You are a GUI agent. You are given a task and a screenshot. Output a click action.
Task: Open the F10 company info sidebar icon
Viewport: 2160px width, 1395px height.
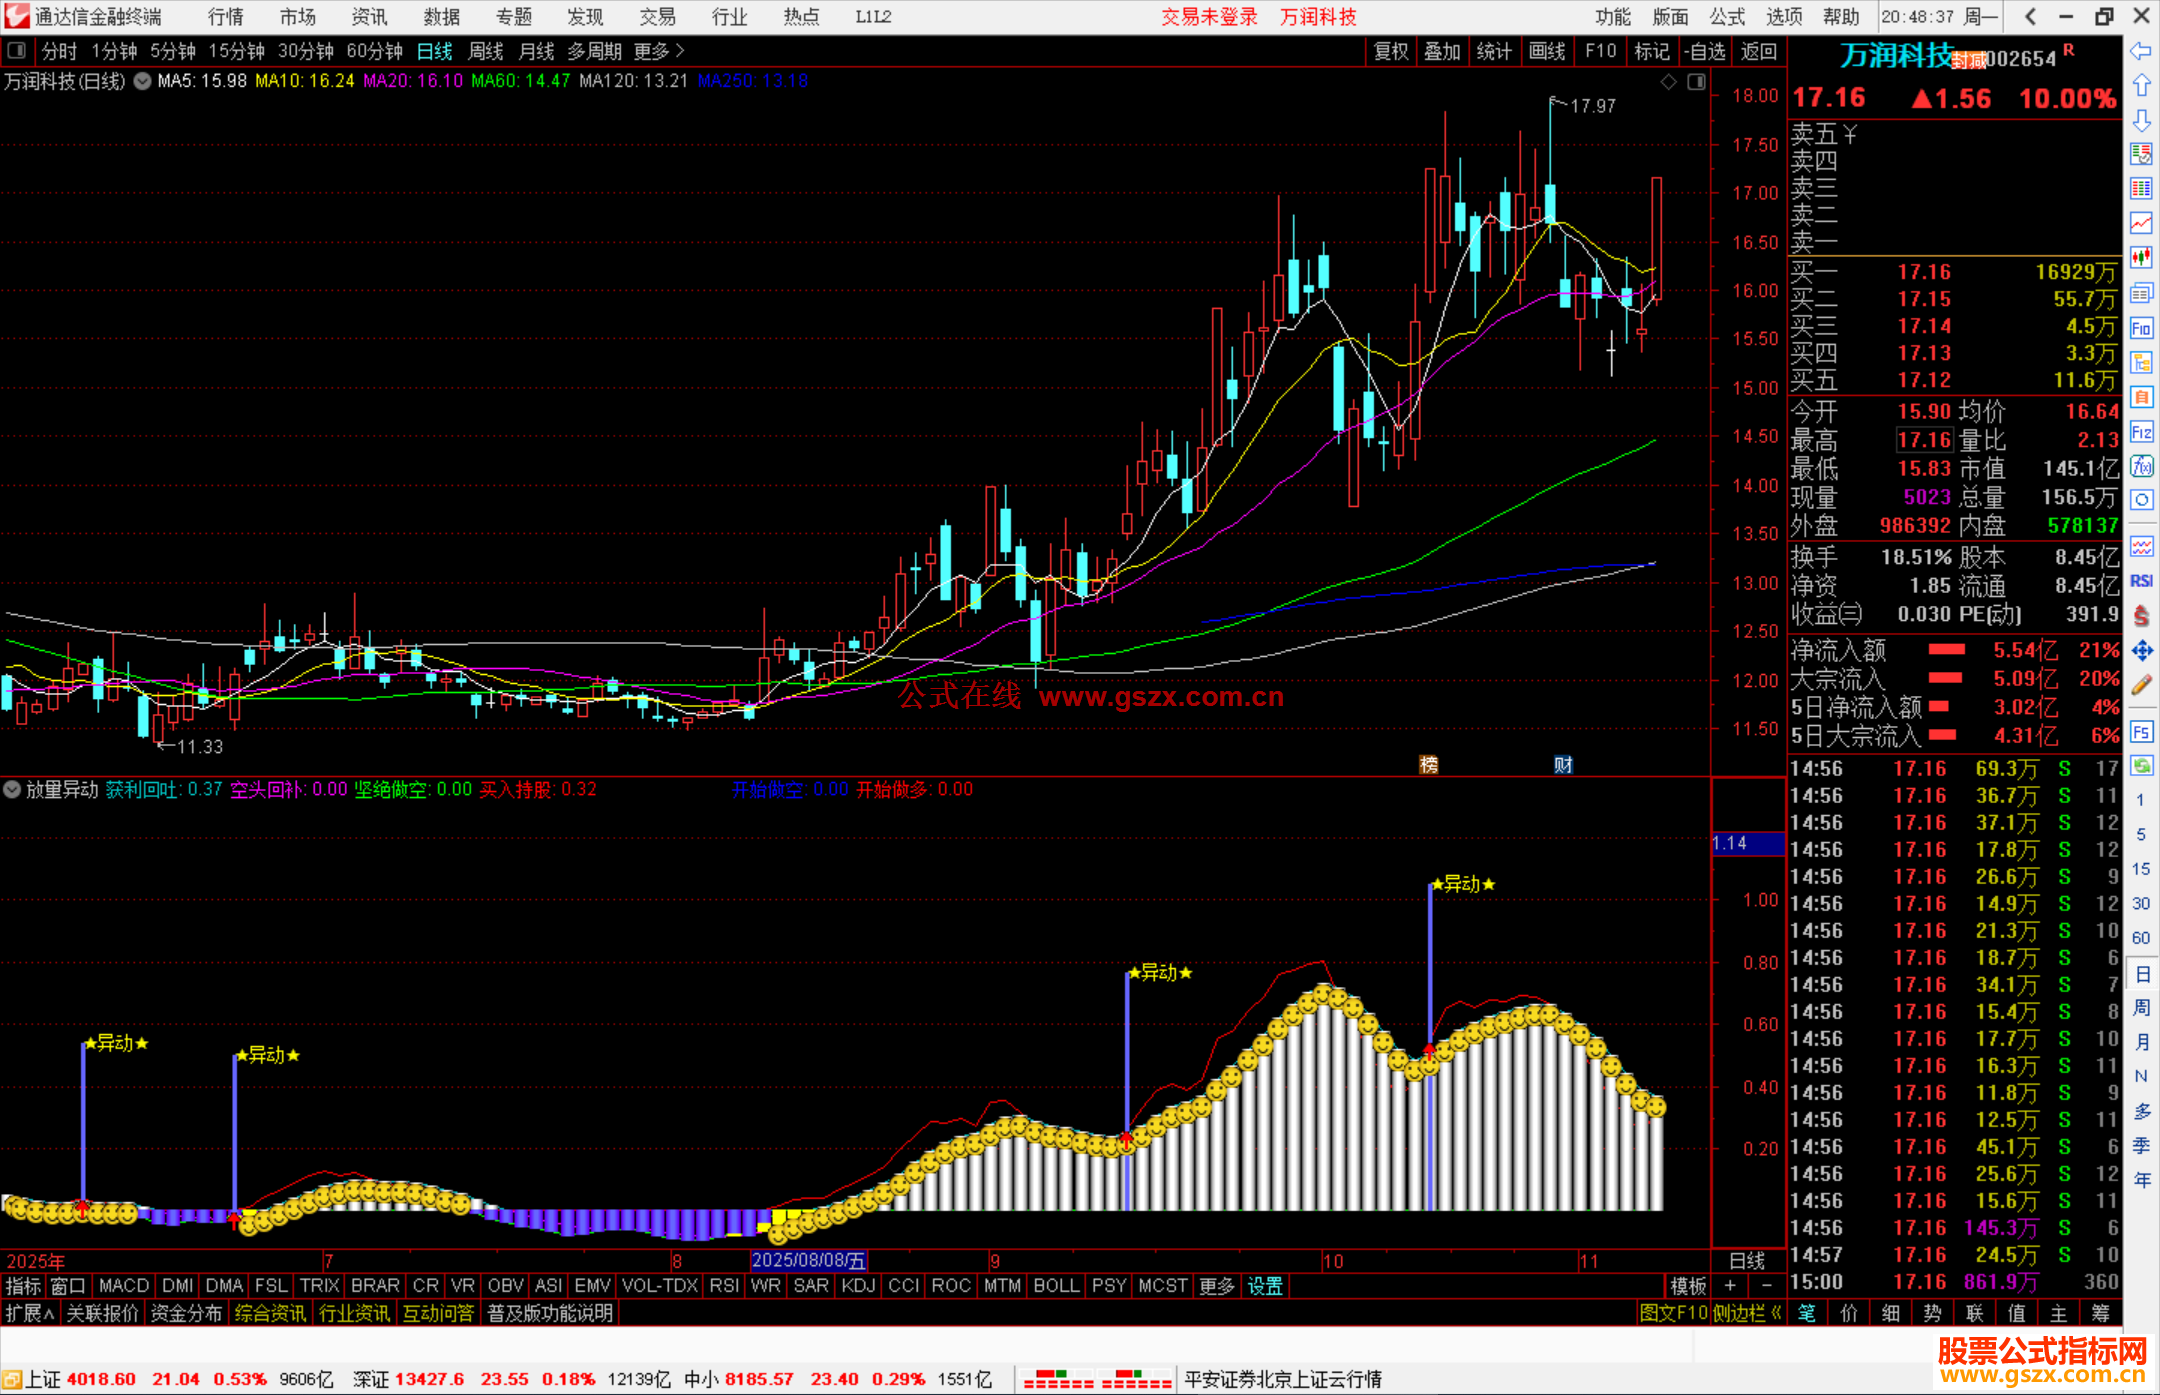tap(2141, 328)
